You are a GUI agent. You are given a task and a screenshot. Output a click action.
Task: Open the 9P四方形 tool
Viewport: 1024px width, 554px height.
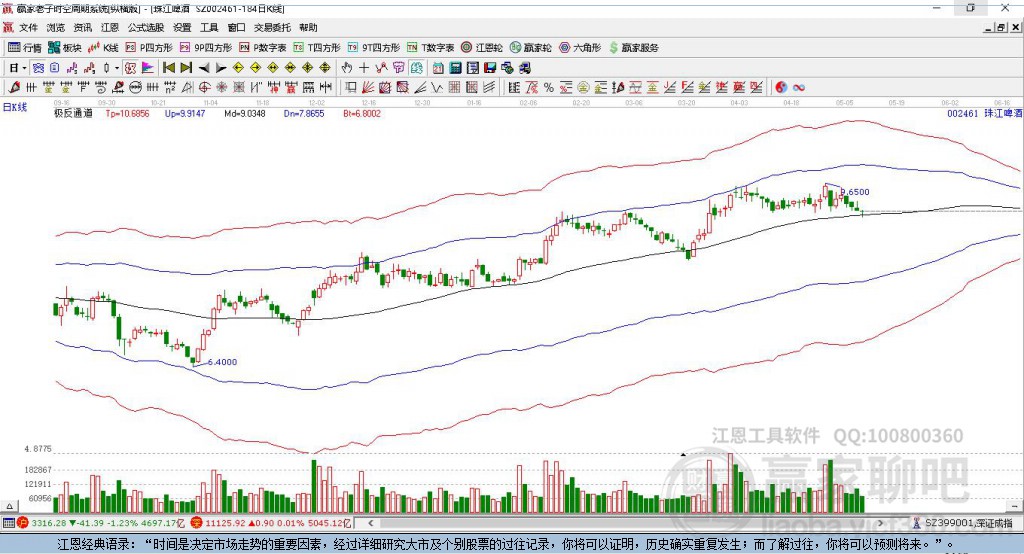(206, 48)
